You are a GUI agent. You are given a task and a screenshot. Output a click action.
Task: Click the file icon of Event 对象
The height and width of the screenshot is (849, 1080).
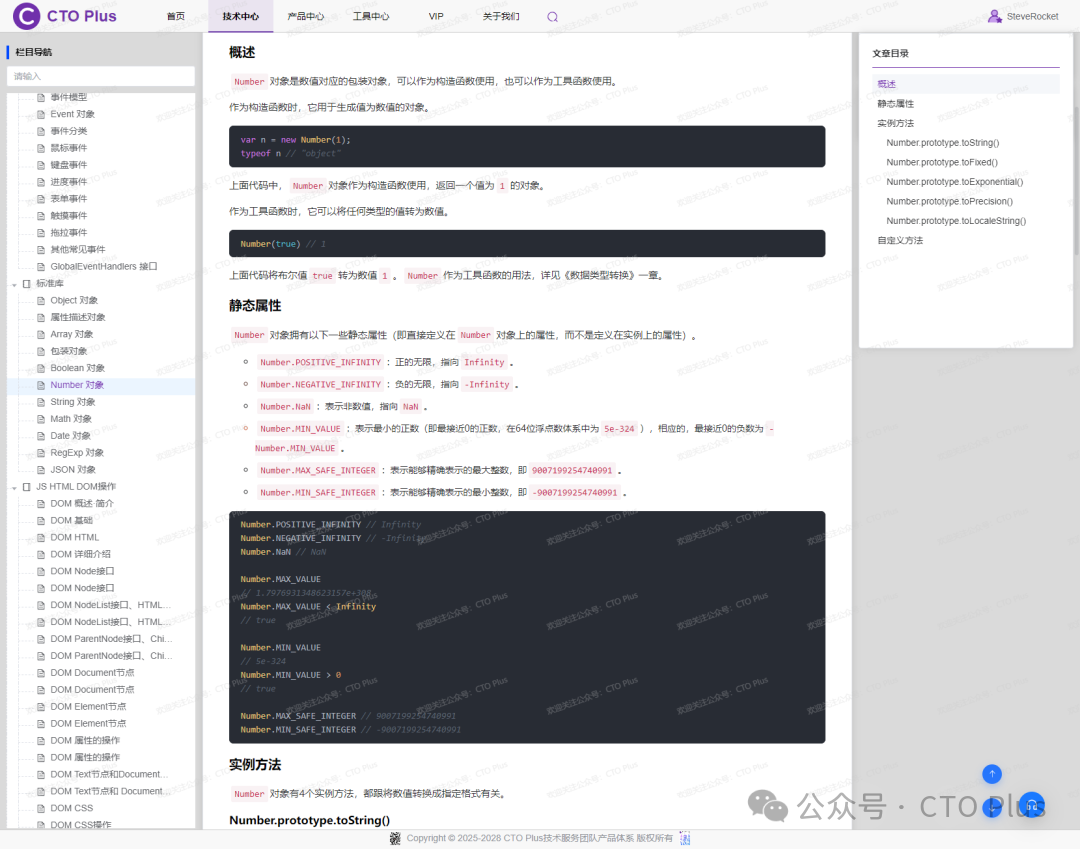point(41,114)
